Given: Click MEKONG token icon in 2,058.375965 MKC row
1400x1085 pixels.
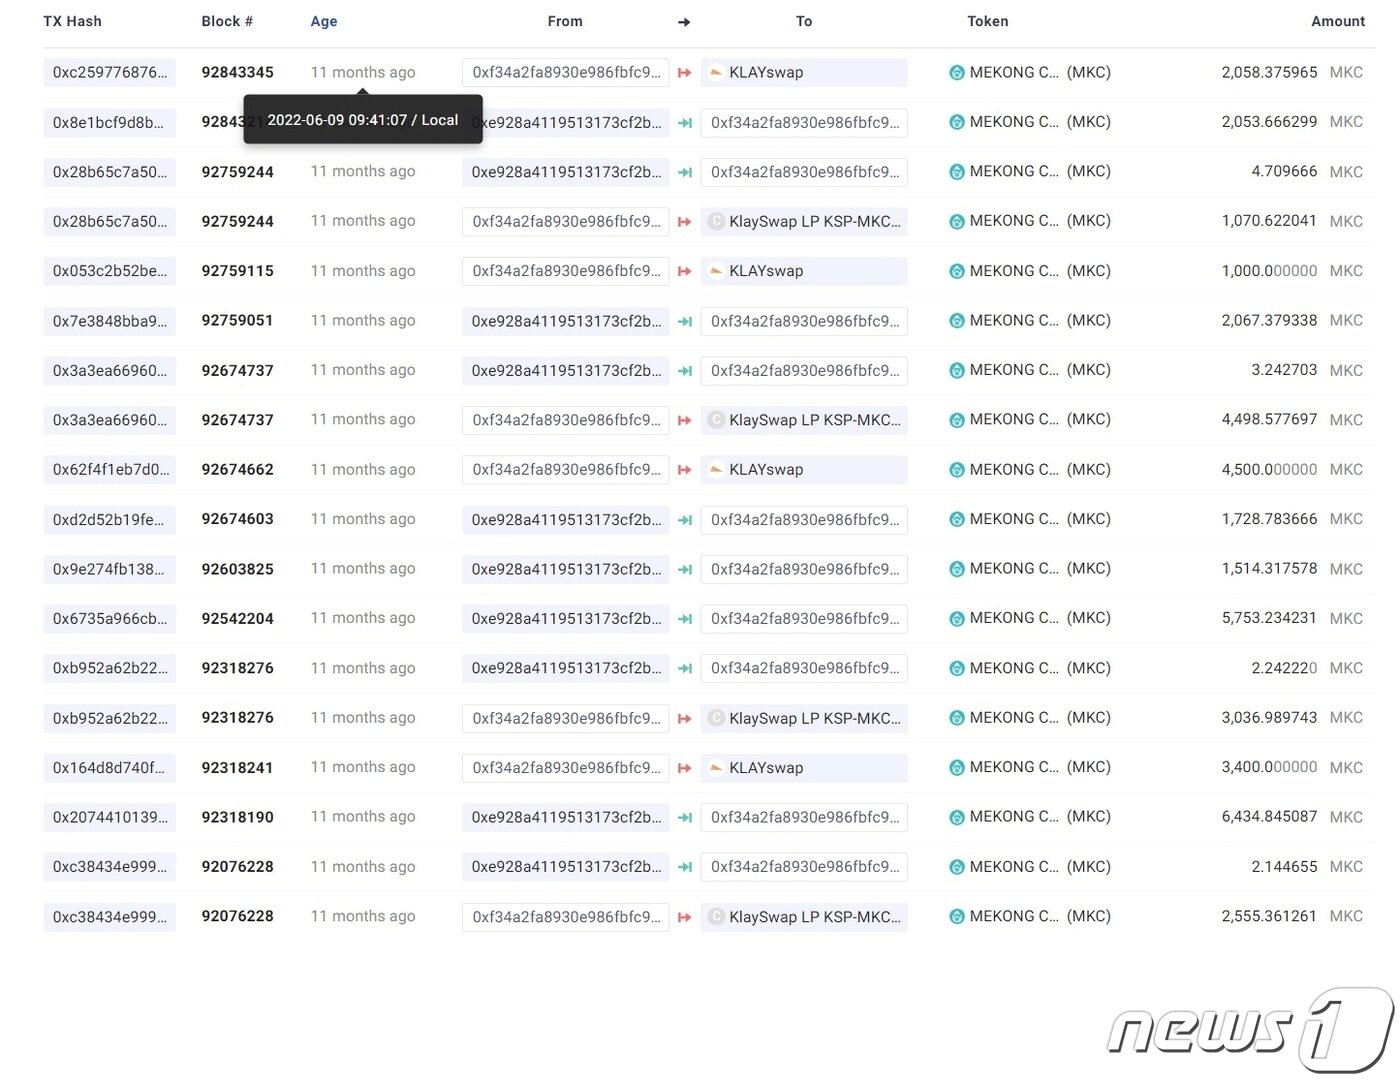Looking at the screenshot, I should pos(956,72).
